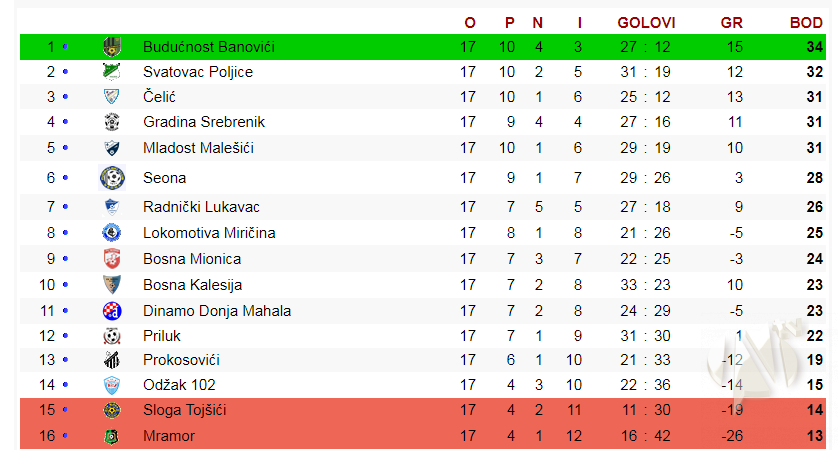Click the Budućnost Banovići club crest
Viewport: 839px width, 450px height.
(111, 47)
